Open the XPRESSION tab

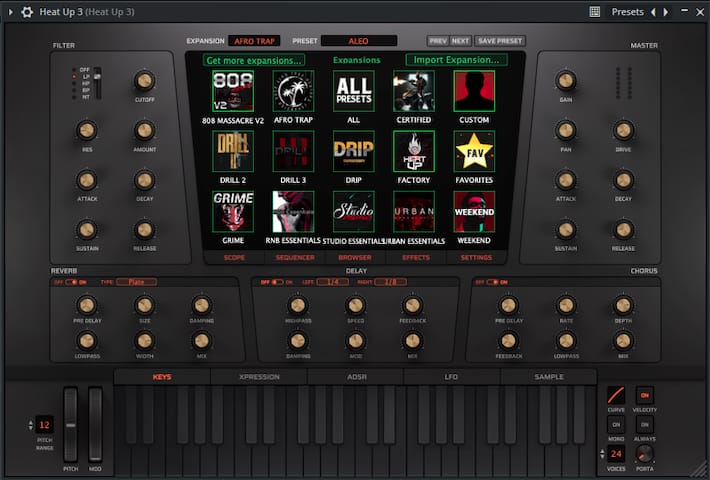click(x=259, y=377)
